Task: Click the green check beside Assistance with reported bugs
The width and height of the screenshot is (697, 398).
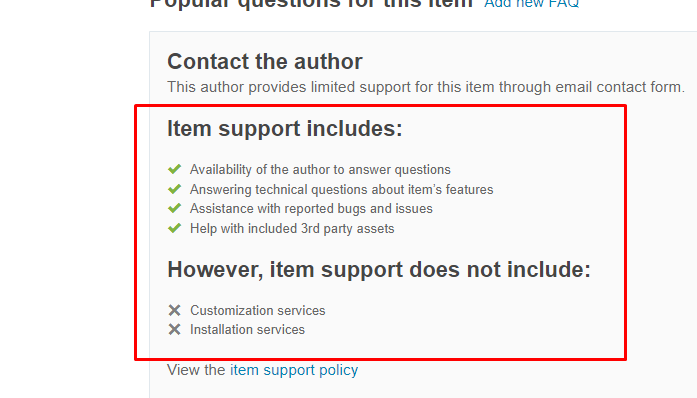Action: 174,208
